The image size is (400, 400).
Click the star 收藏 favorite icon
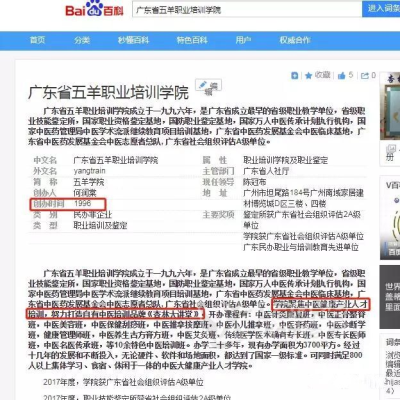pyautogui.click(x=309, y=76)
